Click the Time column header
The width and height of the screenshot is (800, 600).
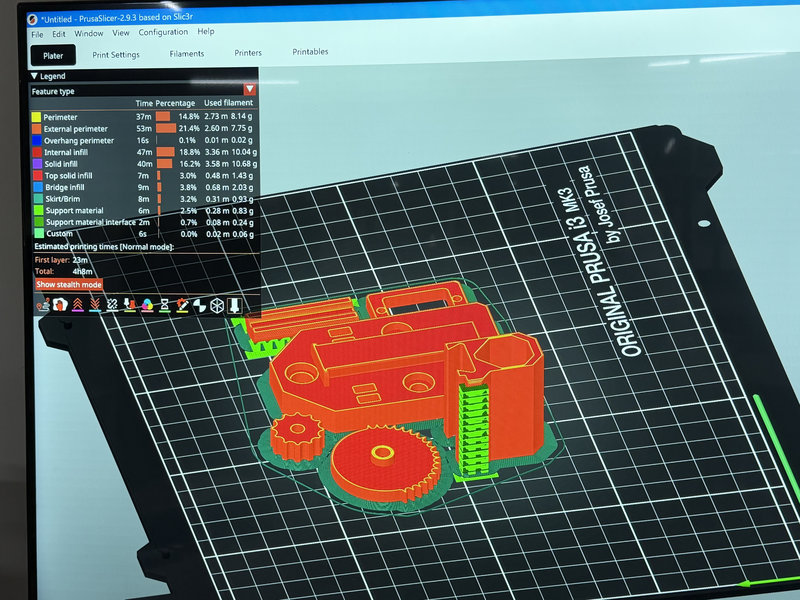(144, 103)
